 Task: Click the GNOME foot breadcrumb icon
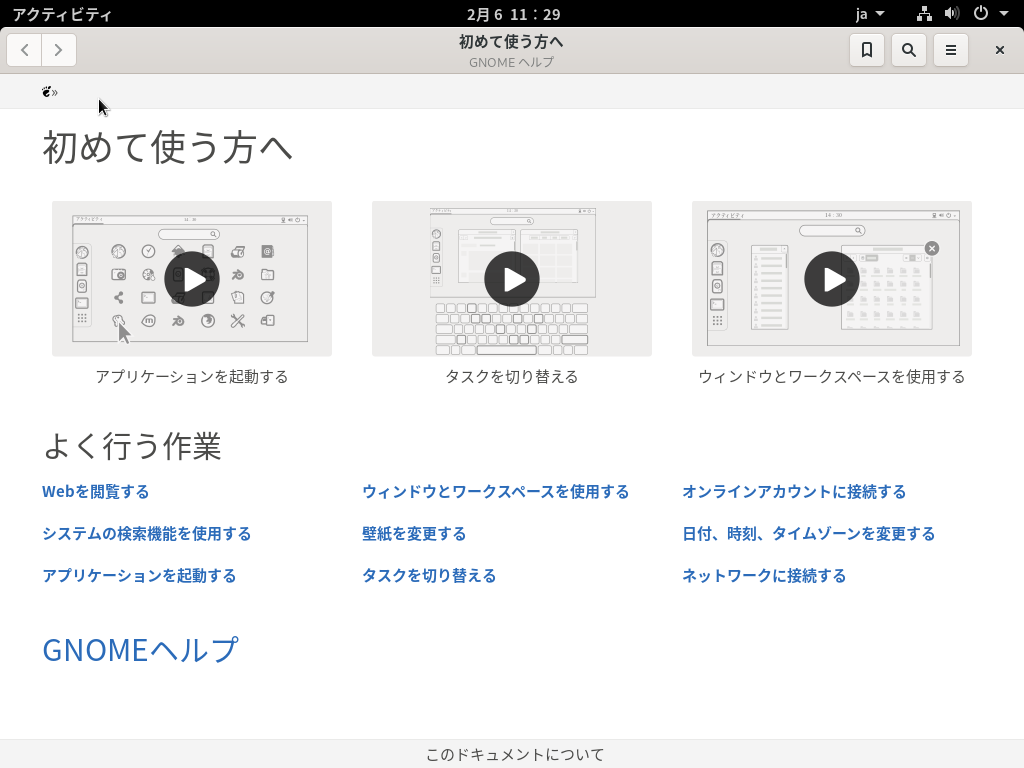pos(46,92)
